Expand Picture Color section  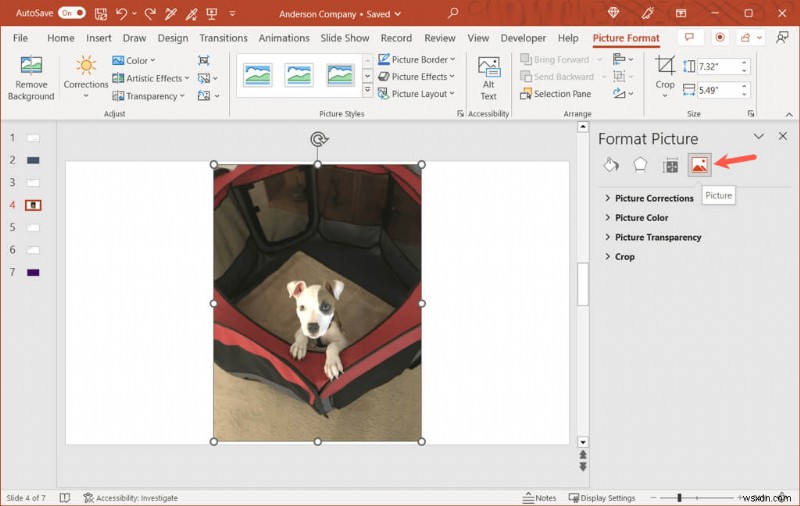tap(636, 218)
